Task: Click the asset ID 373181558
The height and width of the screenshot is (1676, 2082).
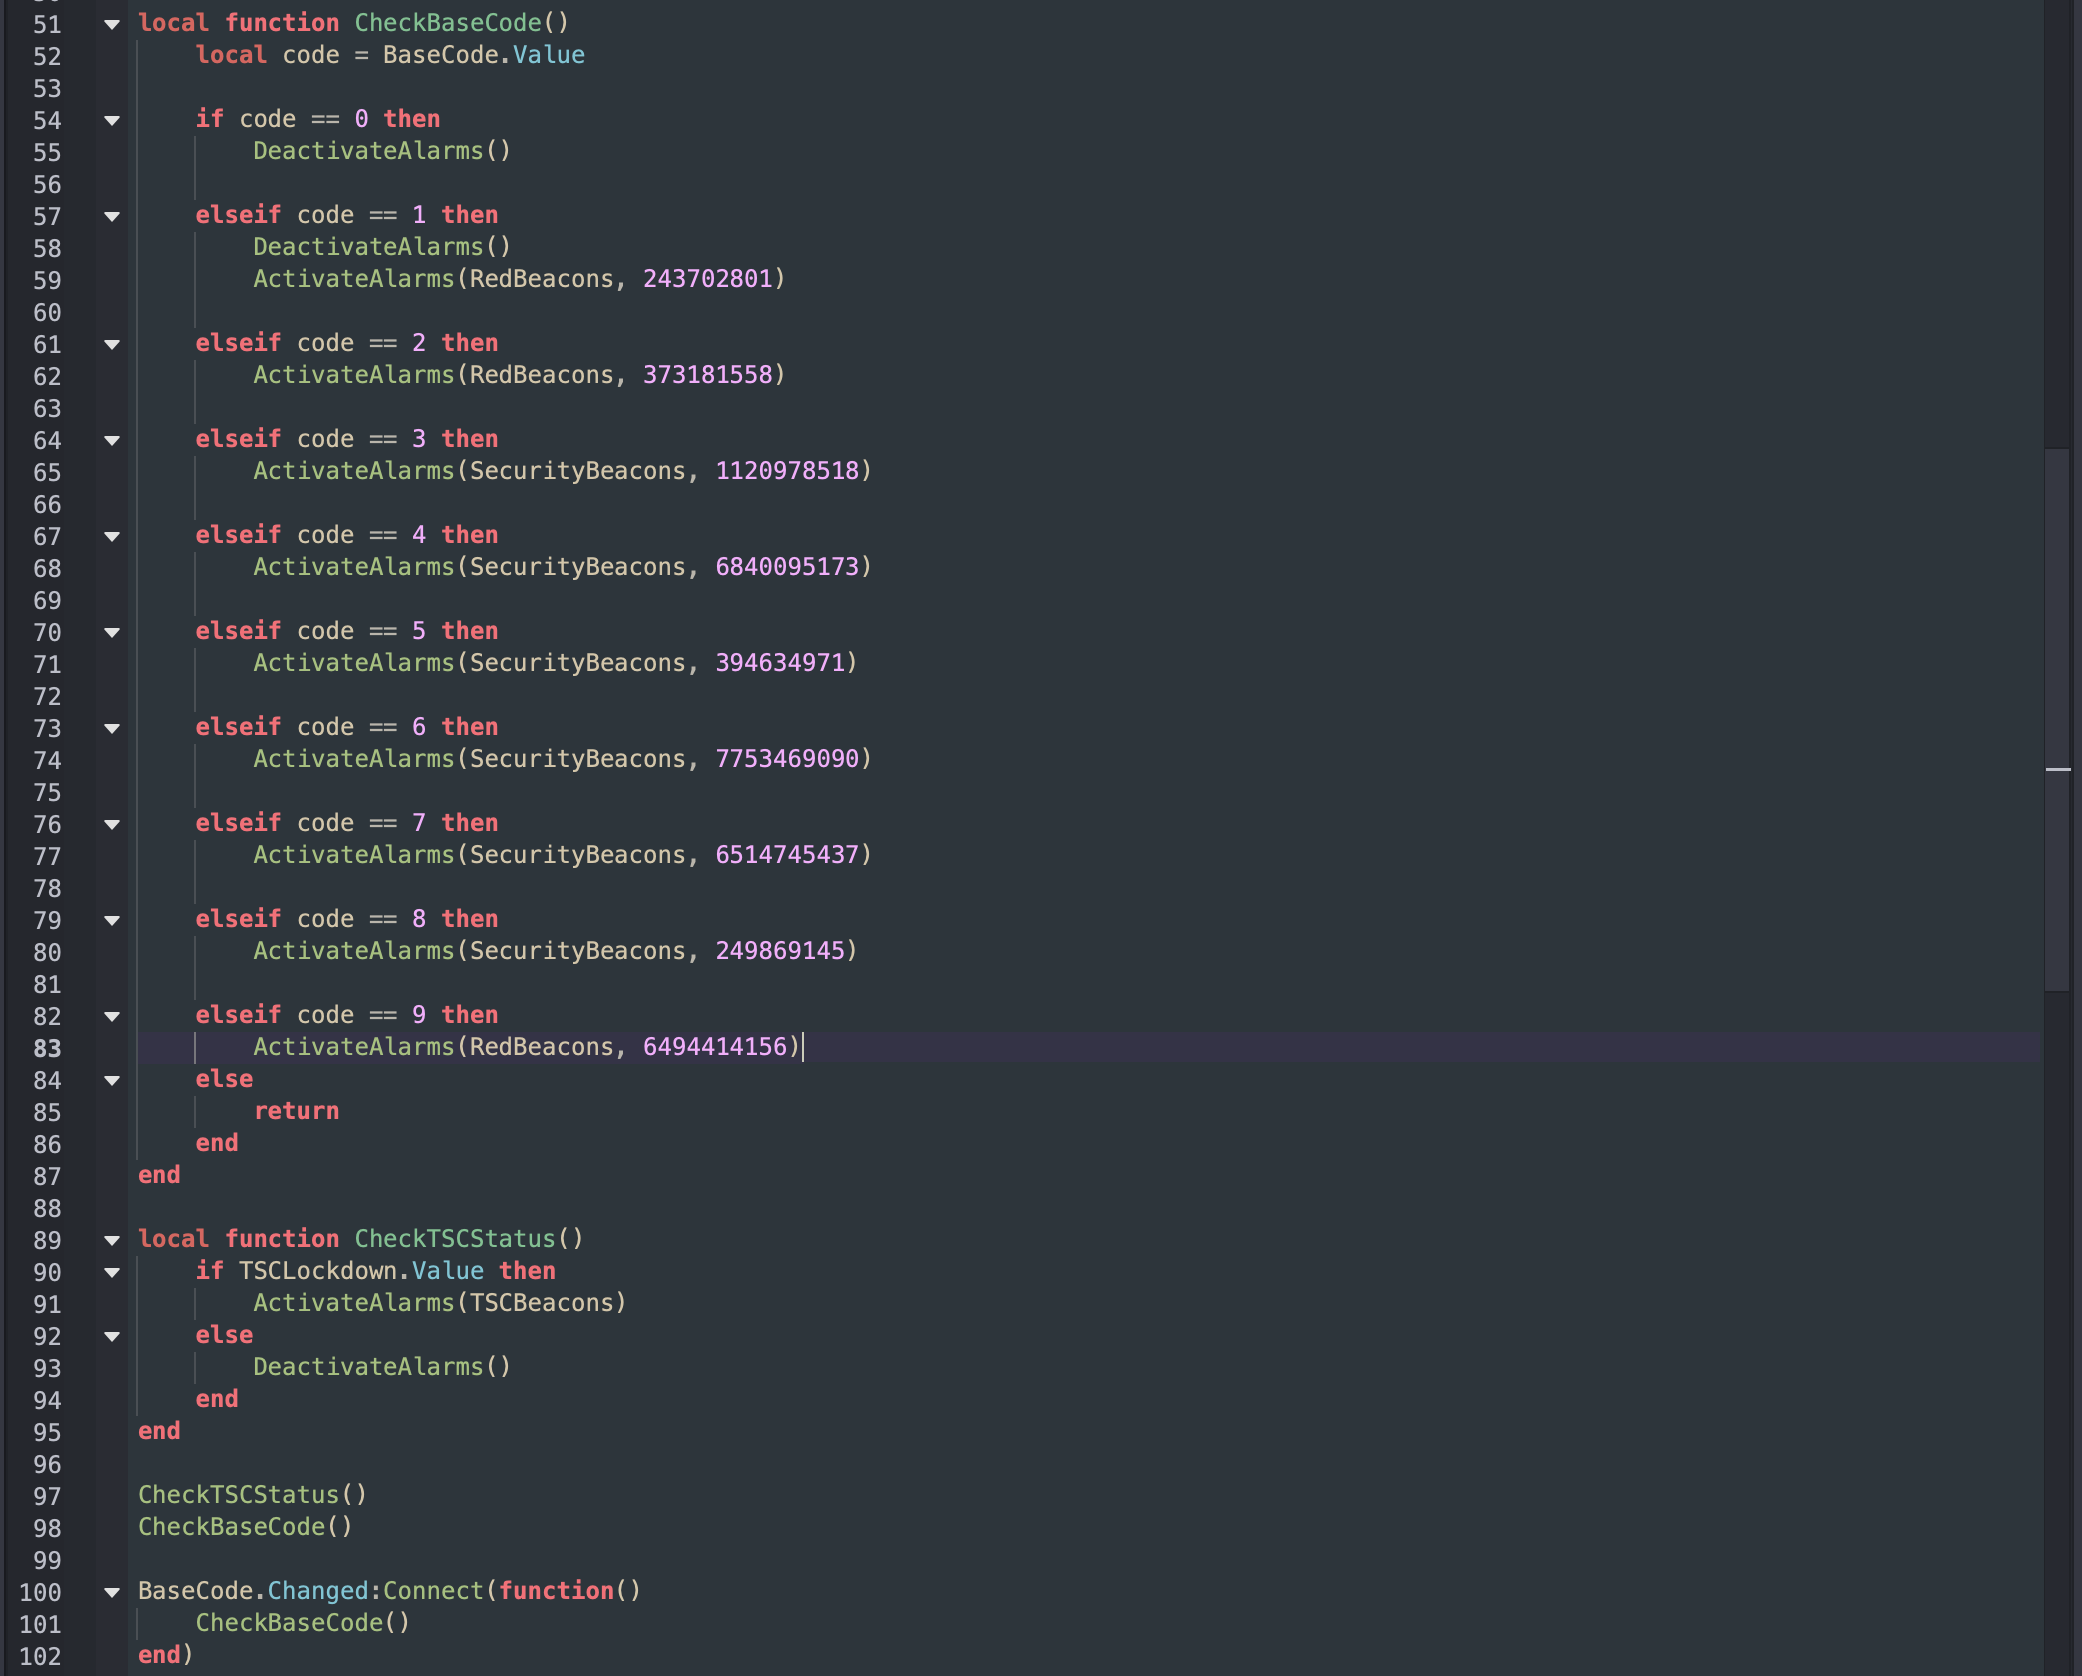Action: click(708, 374)
